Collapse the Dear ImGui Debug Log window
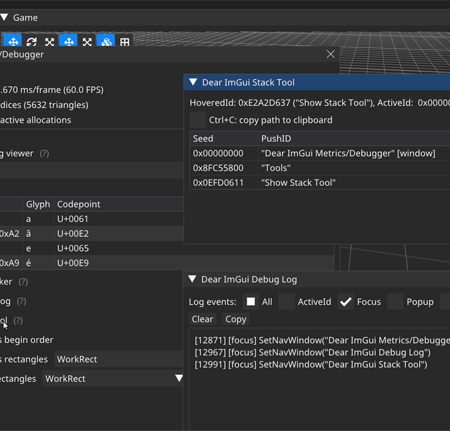 click(192, 279)
